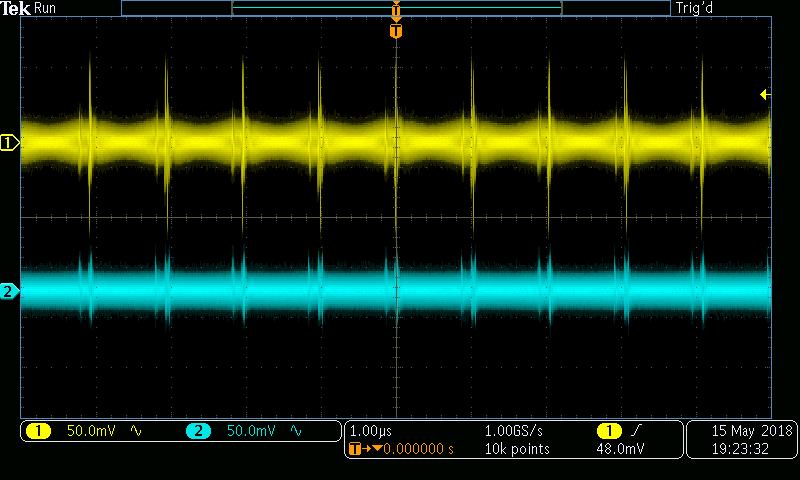800x480 pixels.
Task: Open the 1.00µs timebase setting
Action: [x=372, y=431]
